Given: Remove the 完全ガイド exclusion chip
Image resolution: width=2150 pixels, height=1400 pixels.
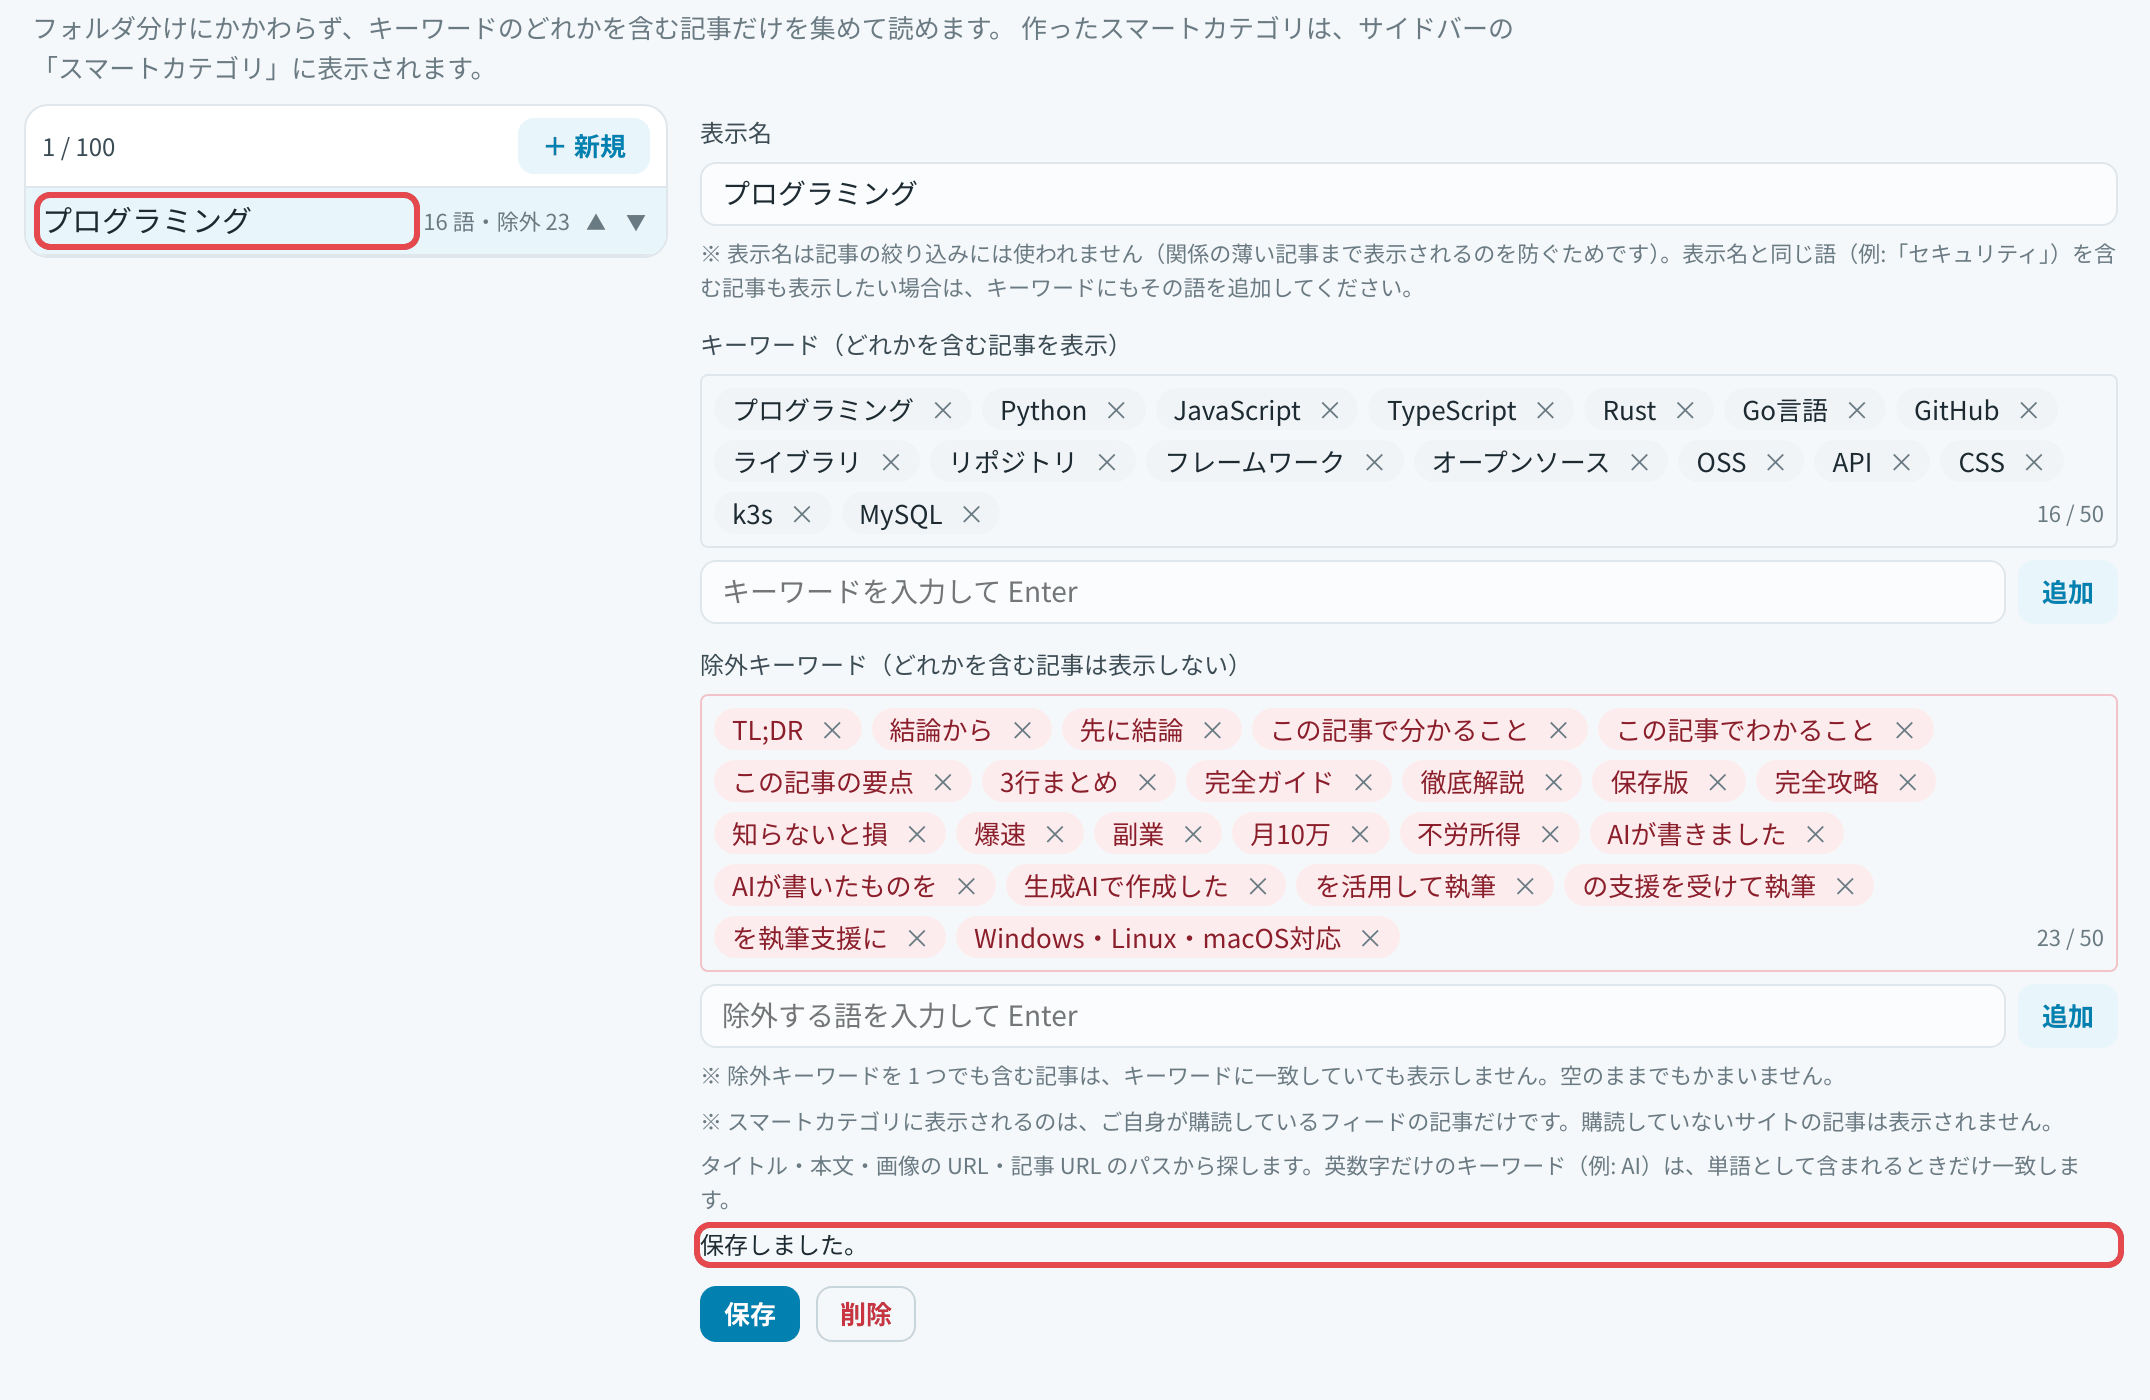Looking at the screenshot, I should [x=1363, y=783].
